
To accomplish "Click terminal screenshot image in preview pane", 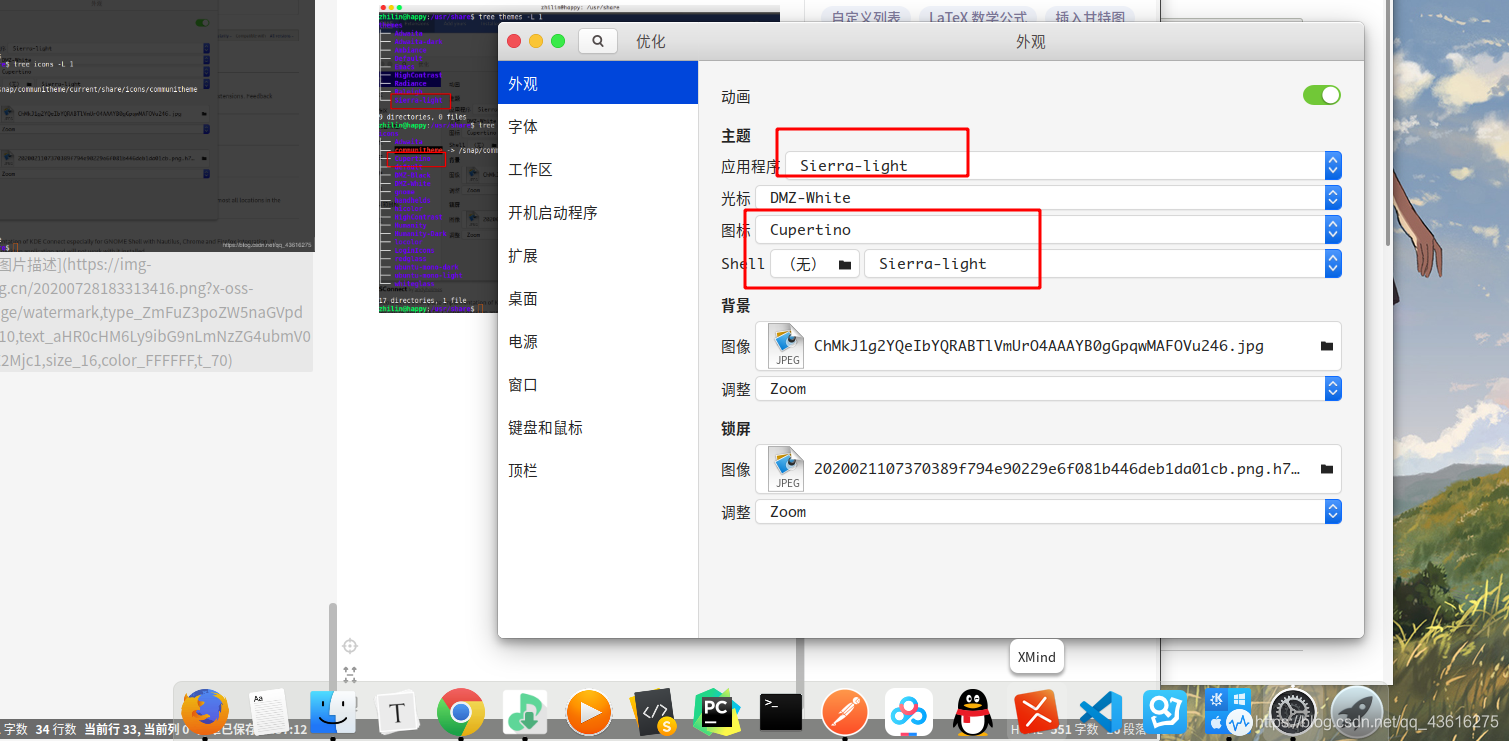I will (x=438, y=158).
